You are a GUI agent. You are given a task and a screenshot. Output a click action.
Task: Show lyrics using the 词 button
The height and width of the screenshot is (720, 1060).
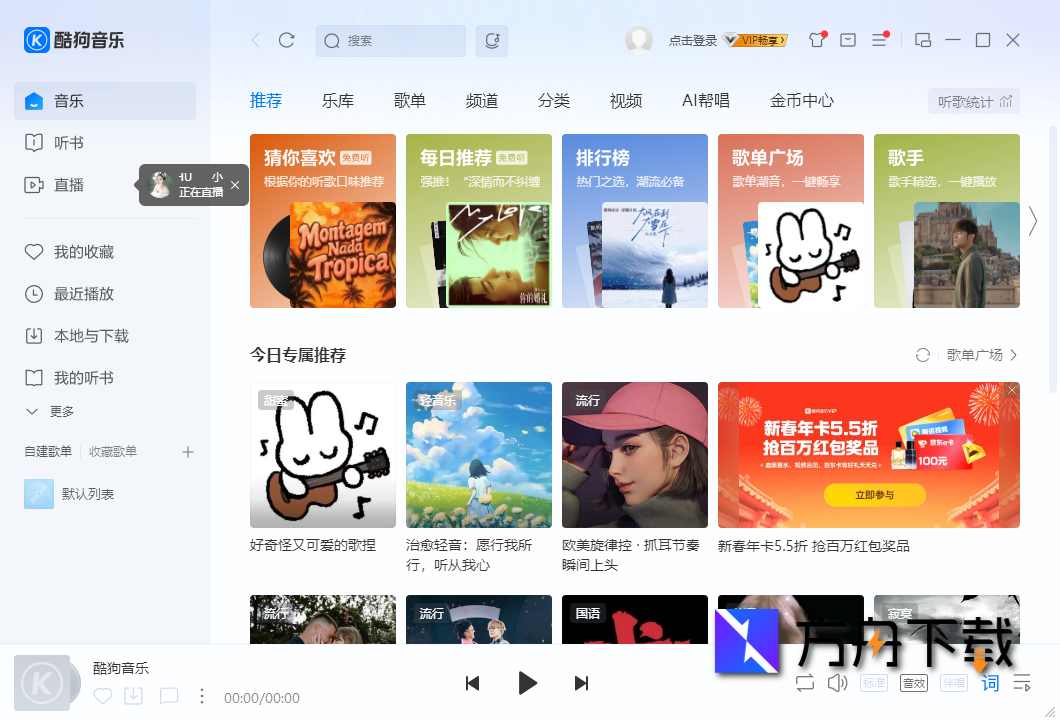990,683
